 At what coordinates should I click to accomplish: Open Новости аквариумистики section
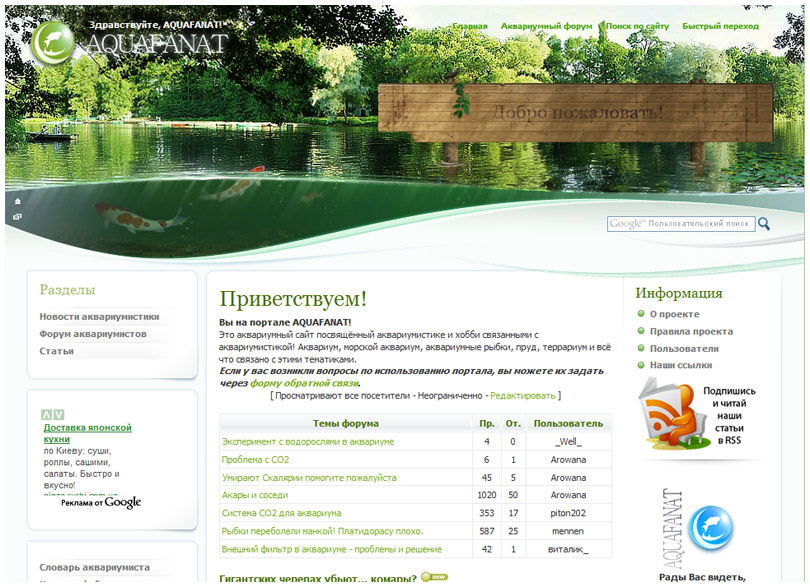tap(99, 317)
